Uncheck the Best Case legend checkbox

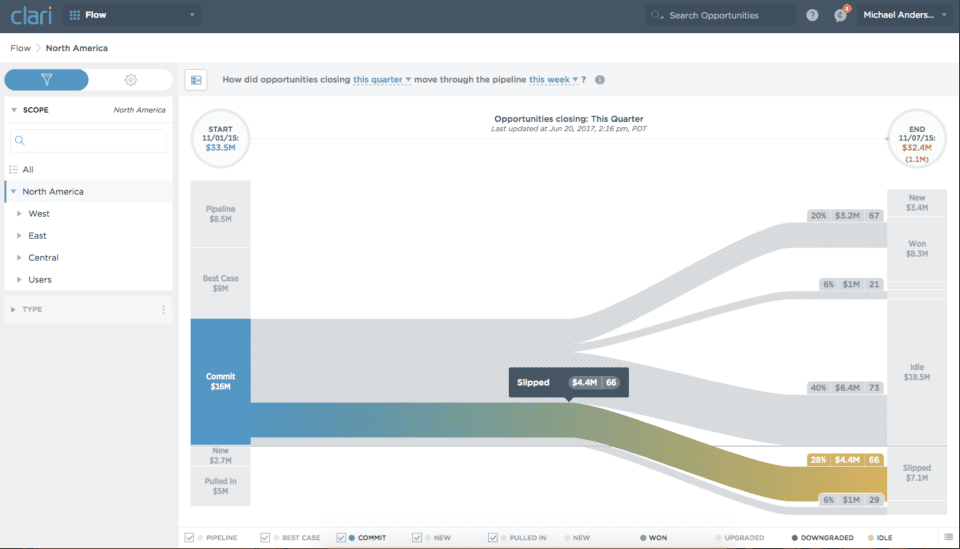pos(265,538)
